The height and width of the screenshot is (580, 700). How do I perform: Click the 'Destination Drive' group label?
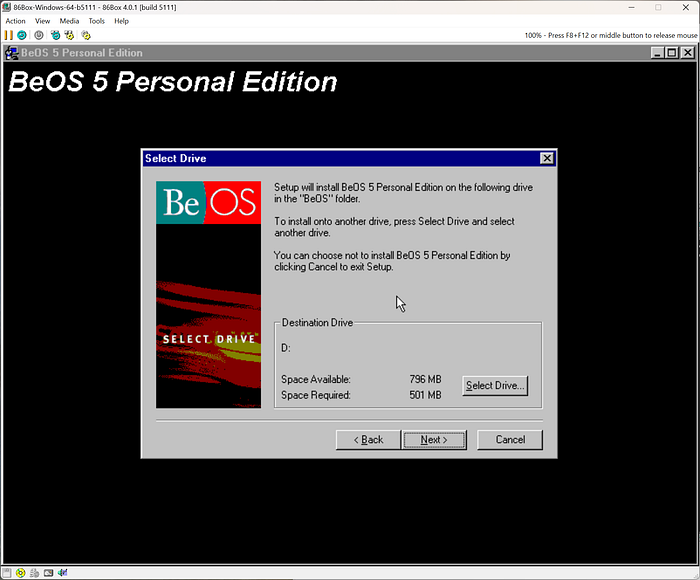(317, 322)
